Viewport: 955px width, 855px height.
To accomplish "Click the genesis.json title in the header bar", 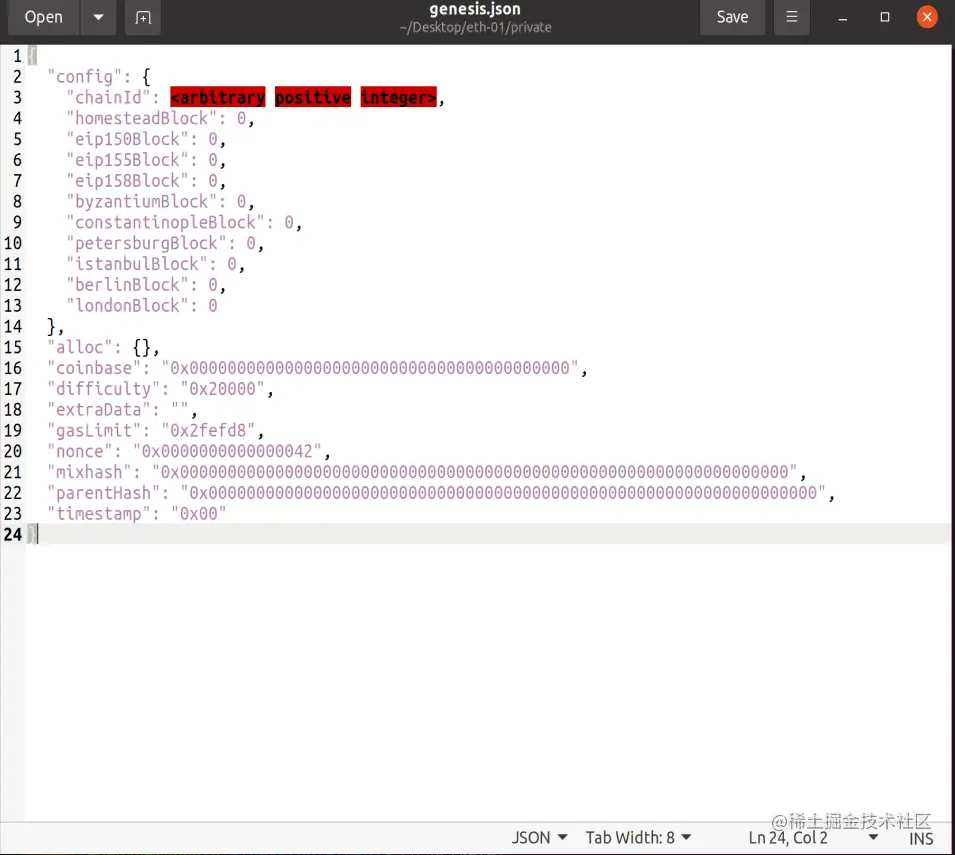I will click(x=475, y=9).
